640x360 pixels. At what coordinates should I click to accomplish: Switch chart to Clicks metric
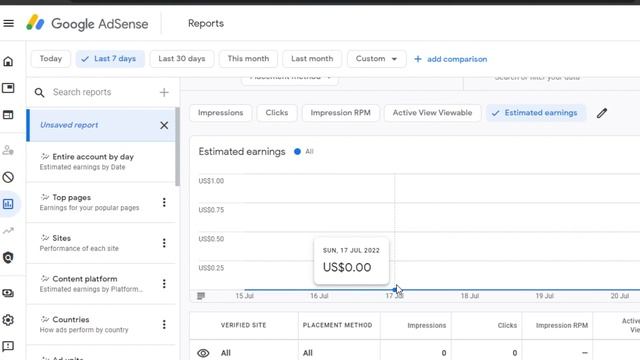tap(277, 113)
